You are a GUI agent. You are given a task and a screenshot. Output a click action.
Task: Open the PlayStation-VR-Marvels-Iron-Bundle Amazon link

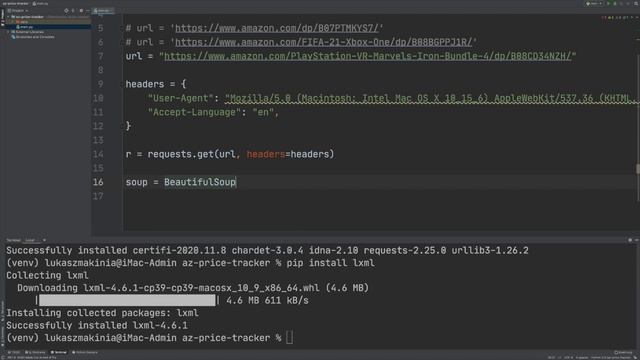click(367, 56)
